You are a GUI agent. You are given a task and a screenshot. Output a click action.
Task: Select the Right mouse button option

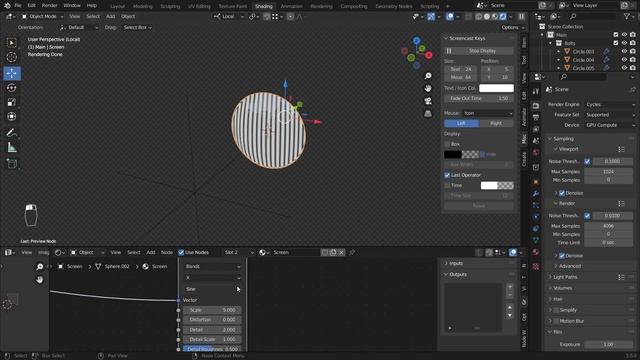[x=496, y=123]
